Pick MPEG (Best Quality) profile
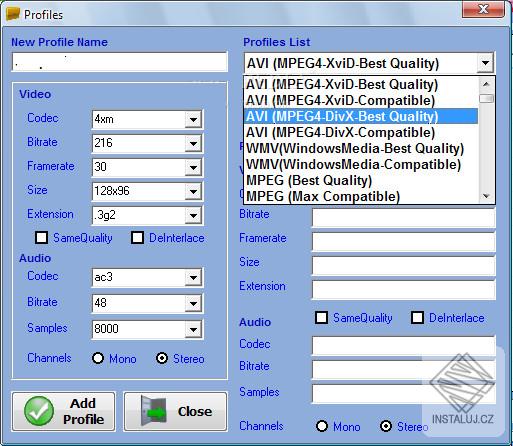513x446 pixels. (361, 180)
